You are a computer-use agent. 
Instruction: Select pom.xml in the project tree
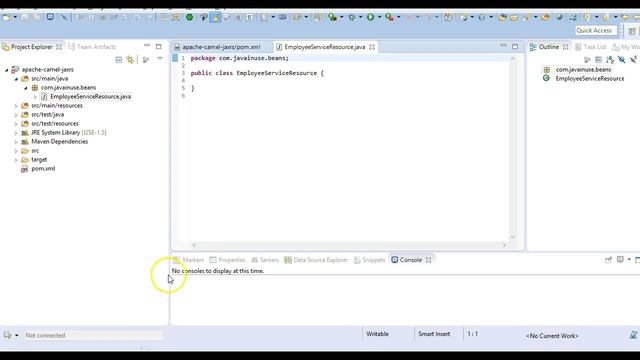43,169
